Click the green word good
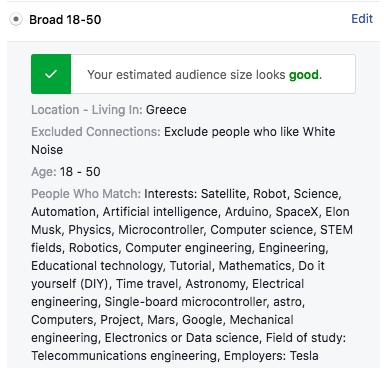 tap(304, 75)
